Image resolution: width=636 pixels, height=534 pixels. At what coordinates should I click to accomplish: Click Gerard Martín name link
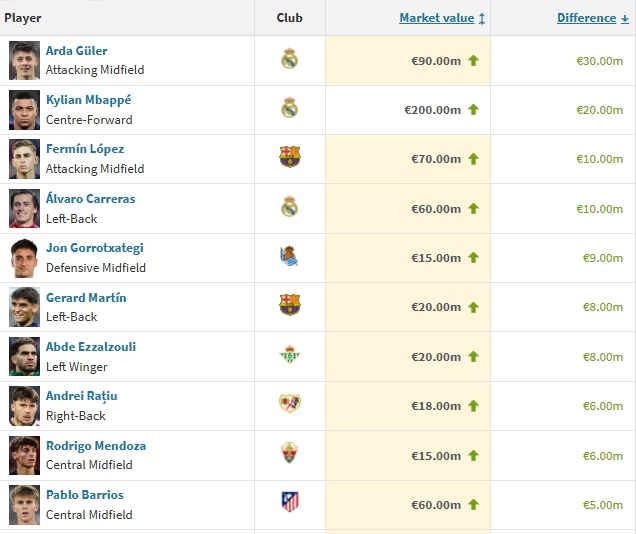[x=86, y=298]
